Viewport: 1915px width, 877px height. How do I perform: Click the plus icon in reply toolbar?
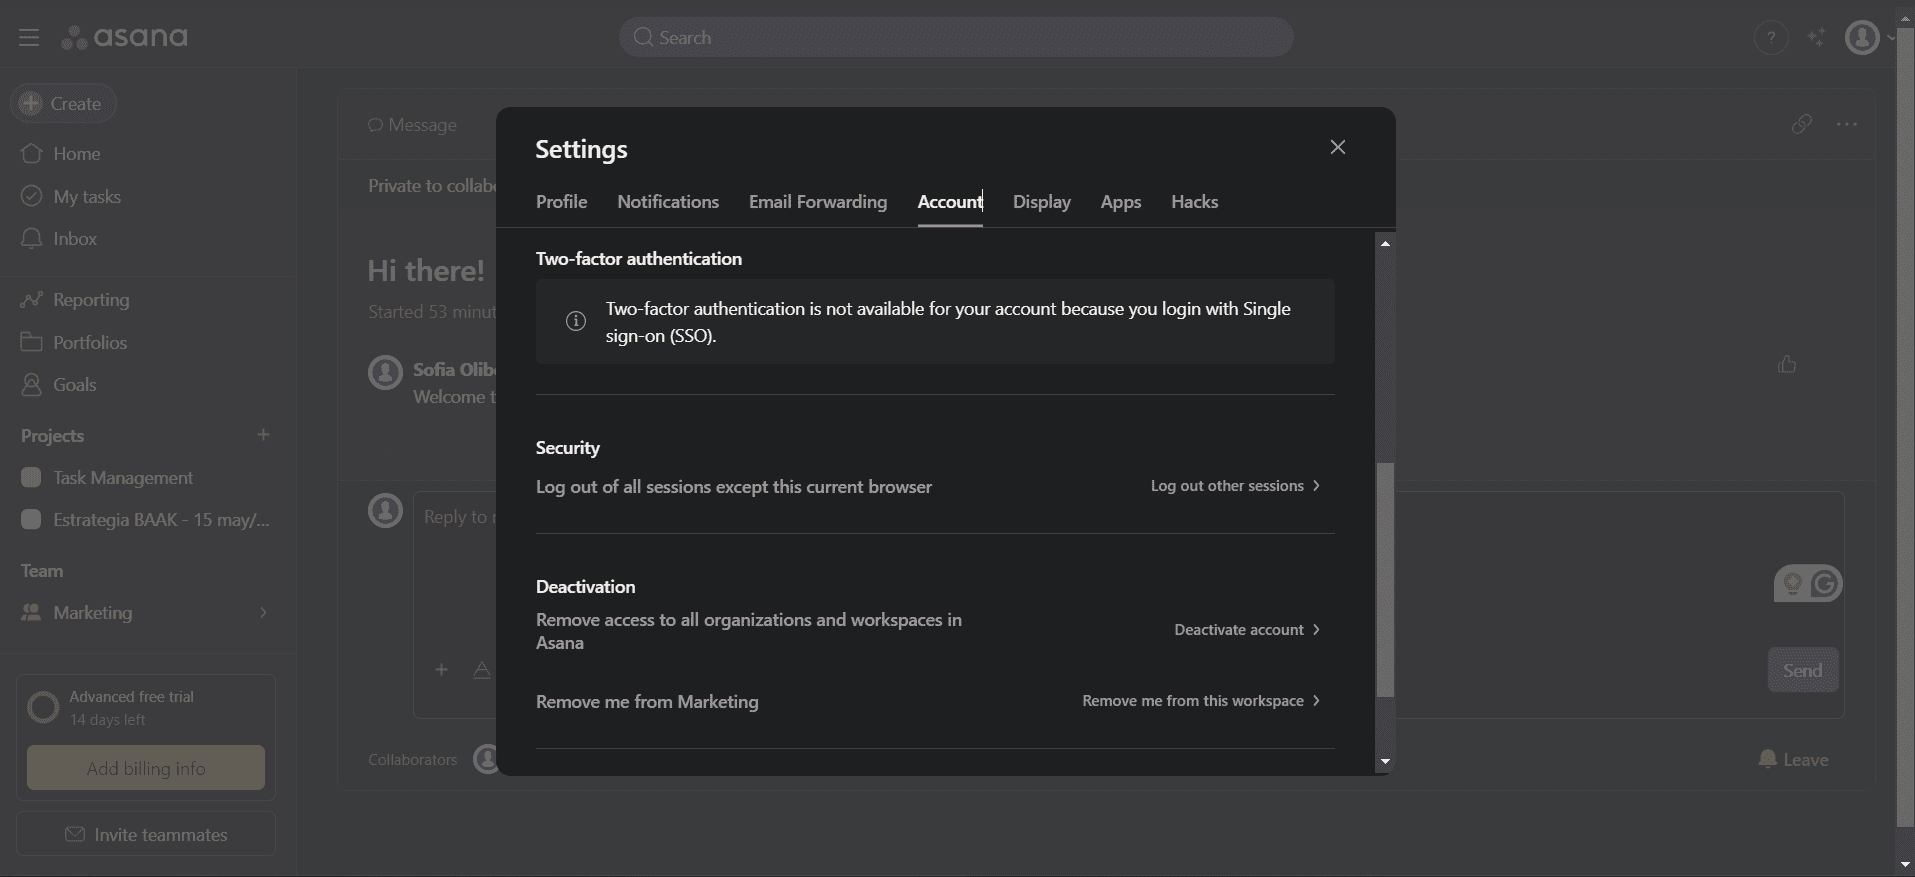[441, 670]
